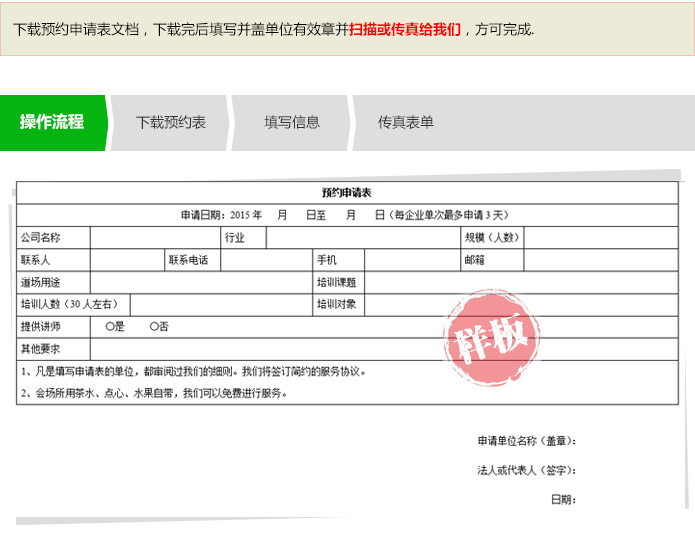Click the 预约申请表 form title
Viewport: 695px width, 540px height.
pos(346,192)
